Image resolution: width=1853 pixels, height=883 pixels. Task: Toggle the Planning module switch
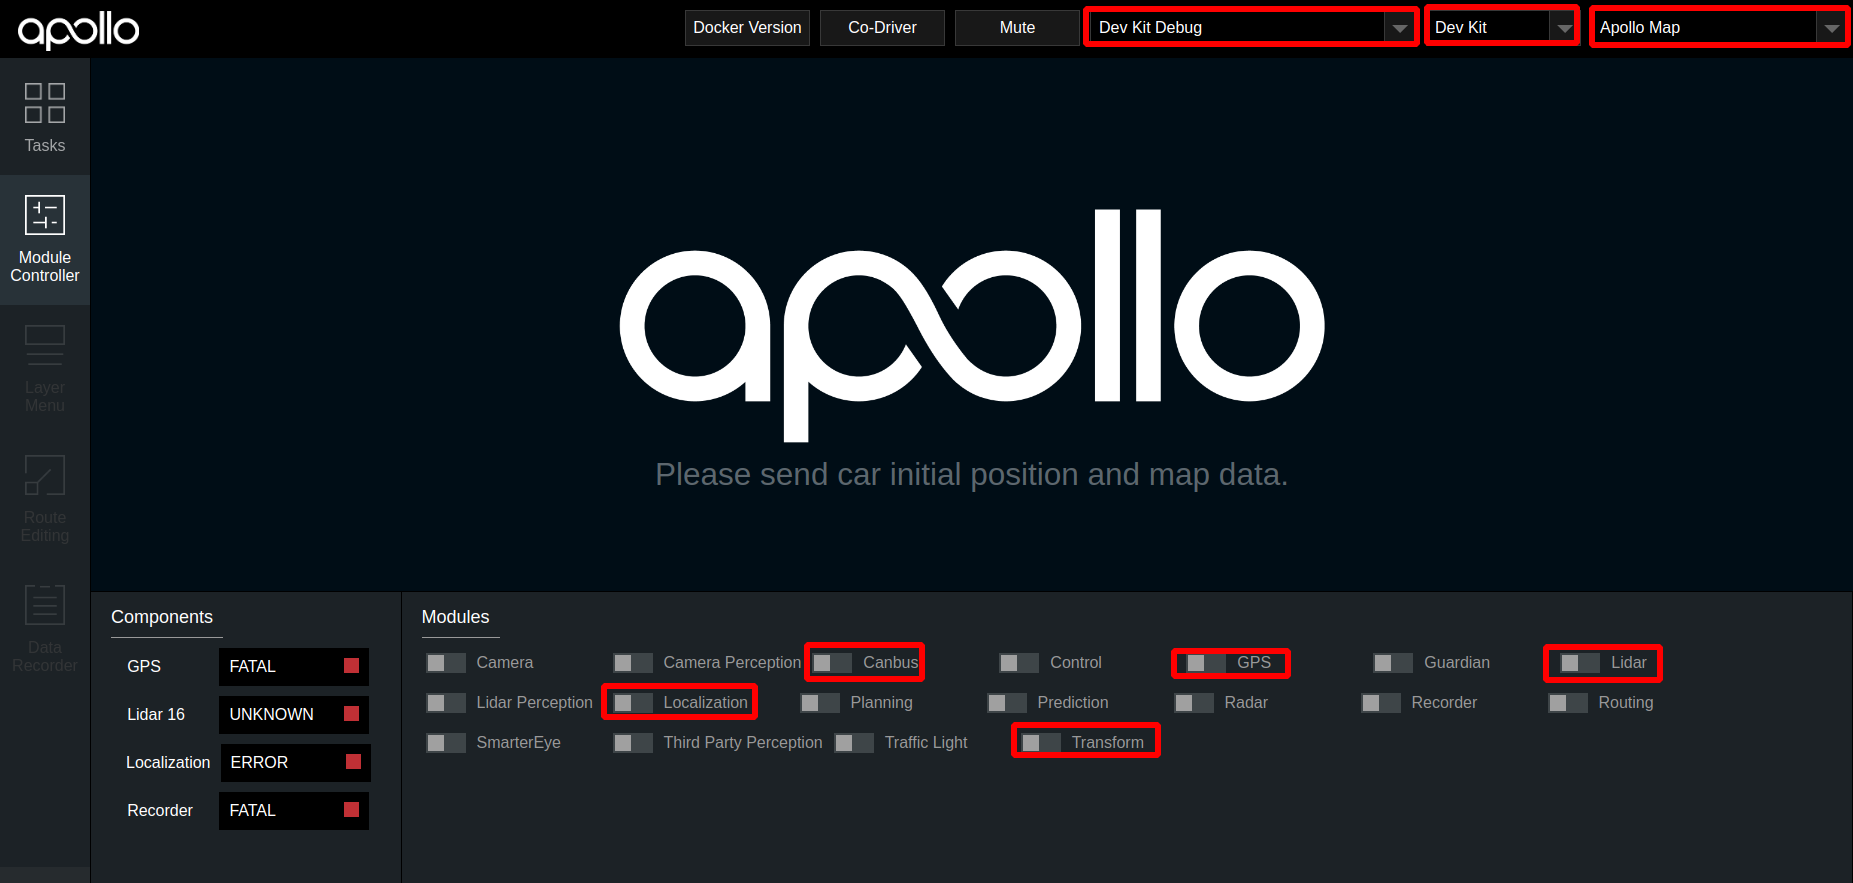tap(820, 703)
